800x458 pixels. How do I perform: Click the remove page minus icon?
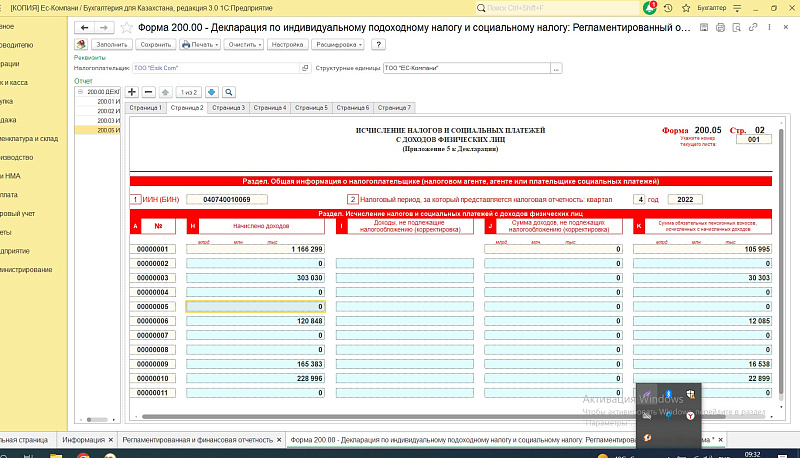(149, 91)
